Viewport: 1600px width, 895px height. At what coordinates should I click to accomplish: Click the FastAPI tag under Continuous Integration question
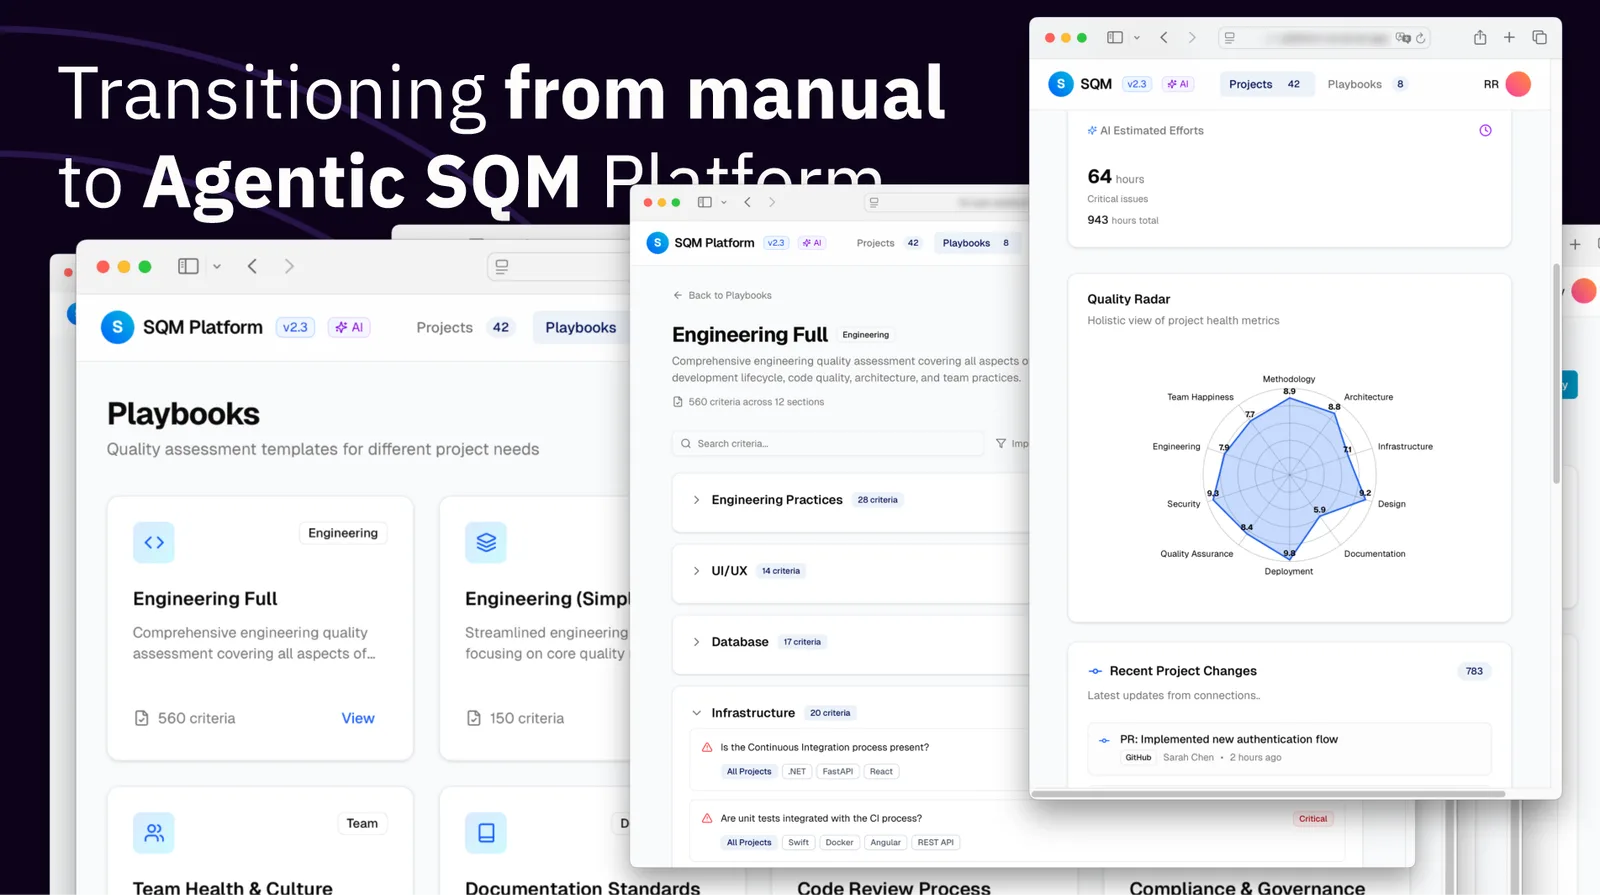(x=837, y=771)
